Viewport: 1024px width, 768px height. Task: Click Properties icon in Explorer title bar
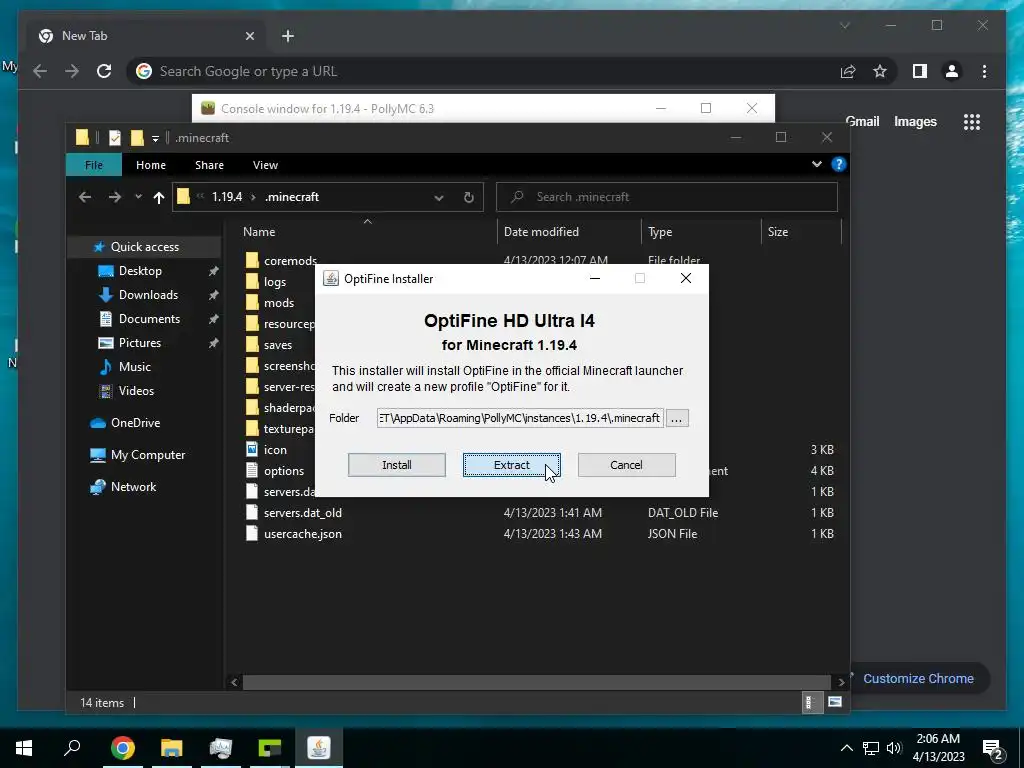115,138
